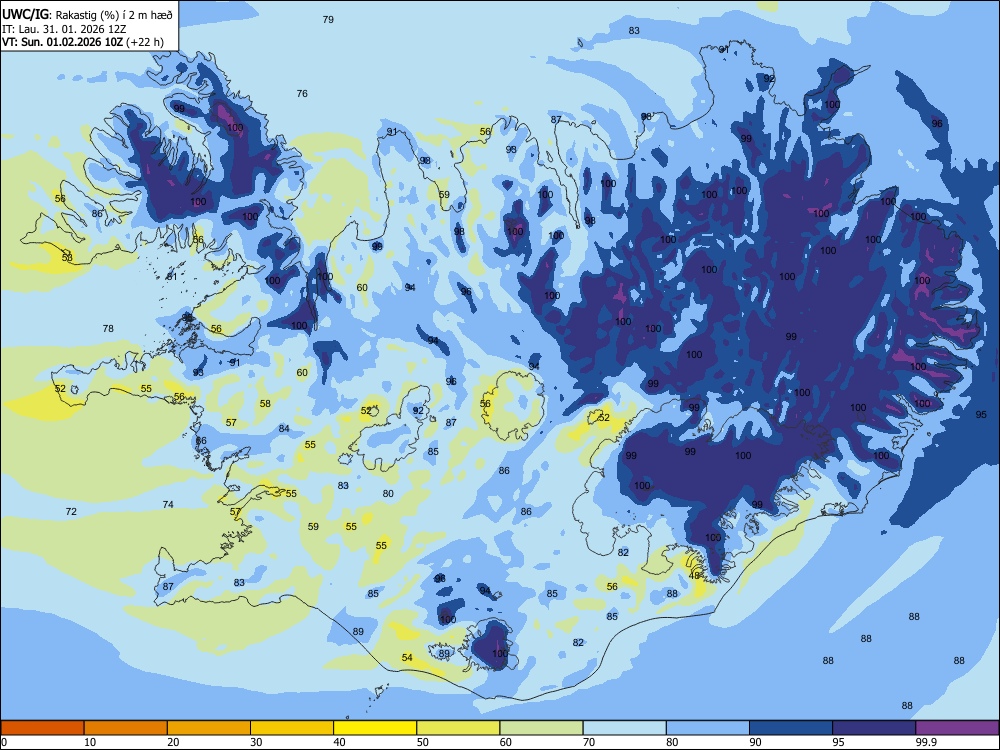Screen dimensions: 1000x750
Task: Click the map value '84' in western Iceland
Action: (x=284, y=429)
